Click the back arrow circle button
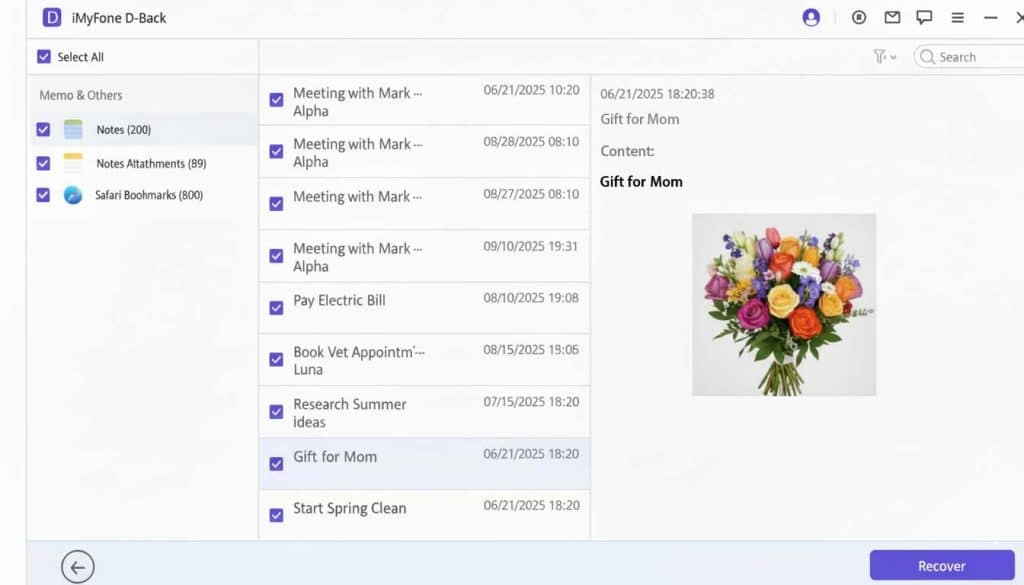The height and width of the screenshot is (585, 1024). tap(77, 567)
